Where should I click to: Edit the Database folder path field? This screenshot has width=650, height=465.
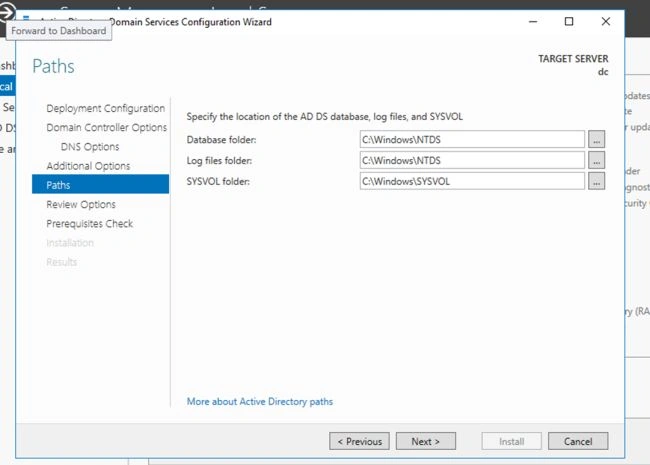click(x=472, y=140)
